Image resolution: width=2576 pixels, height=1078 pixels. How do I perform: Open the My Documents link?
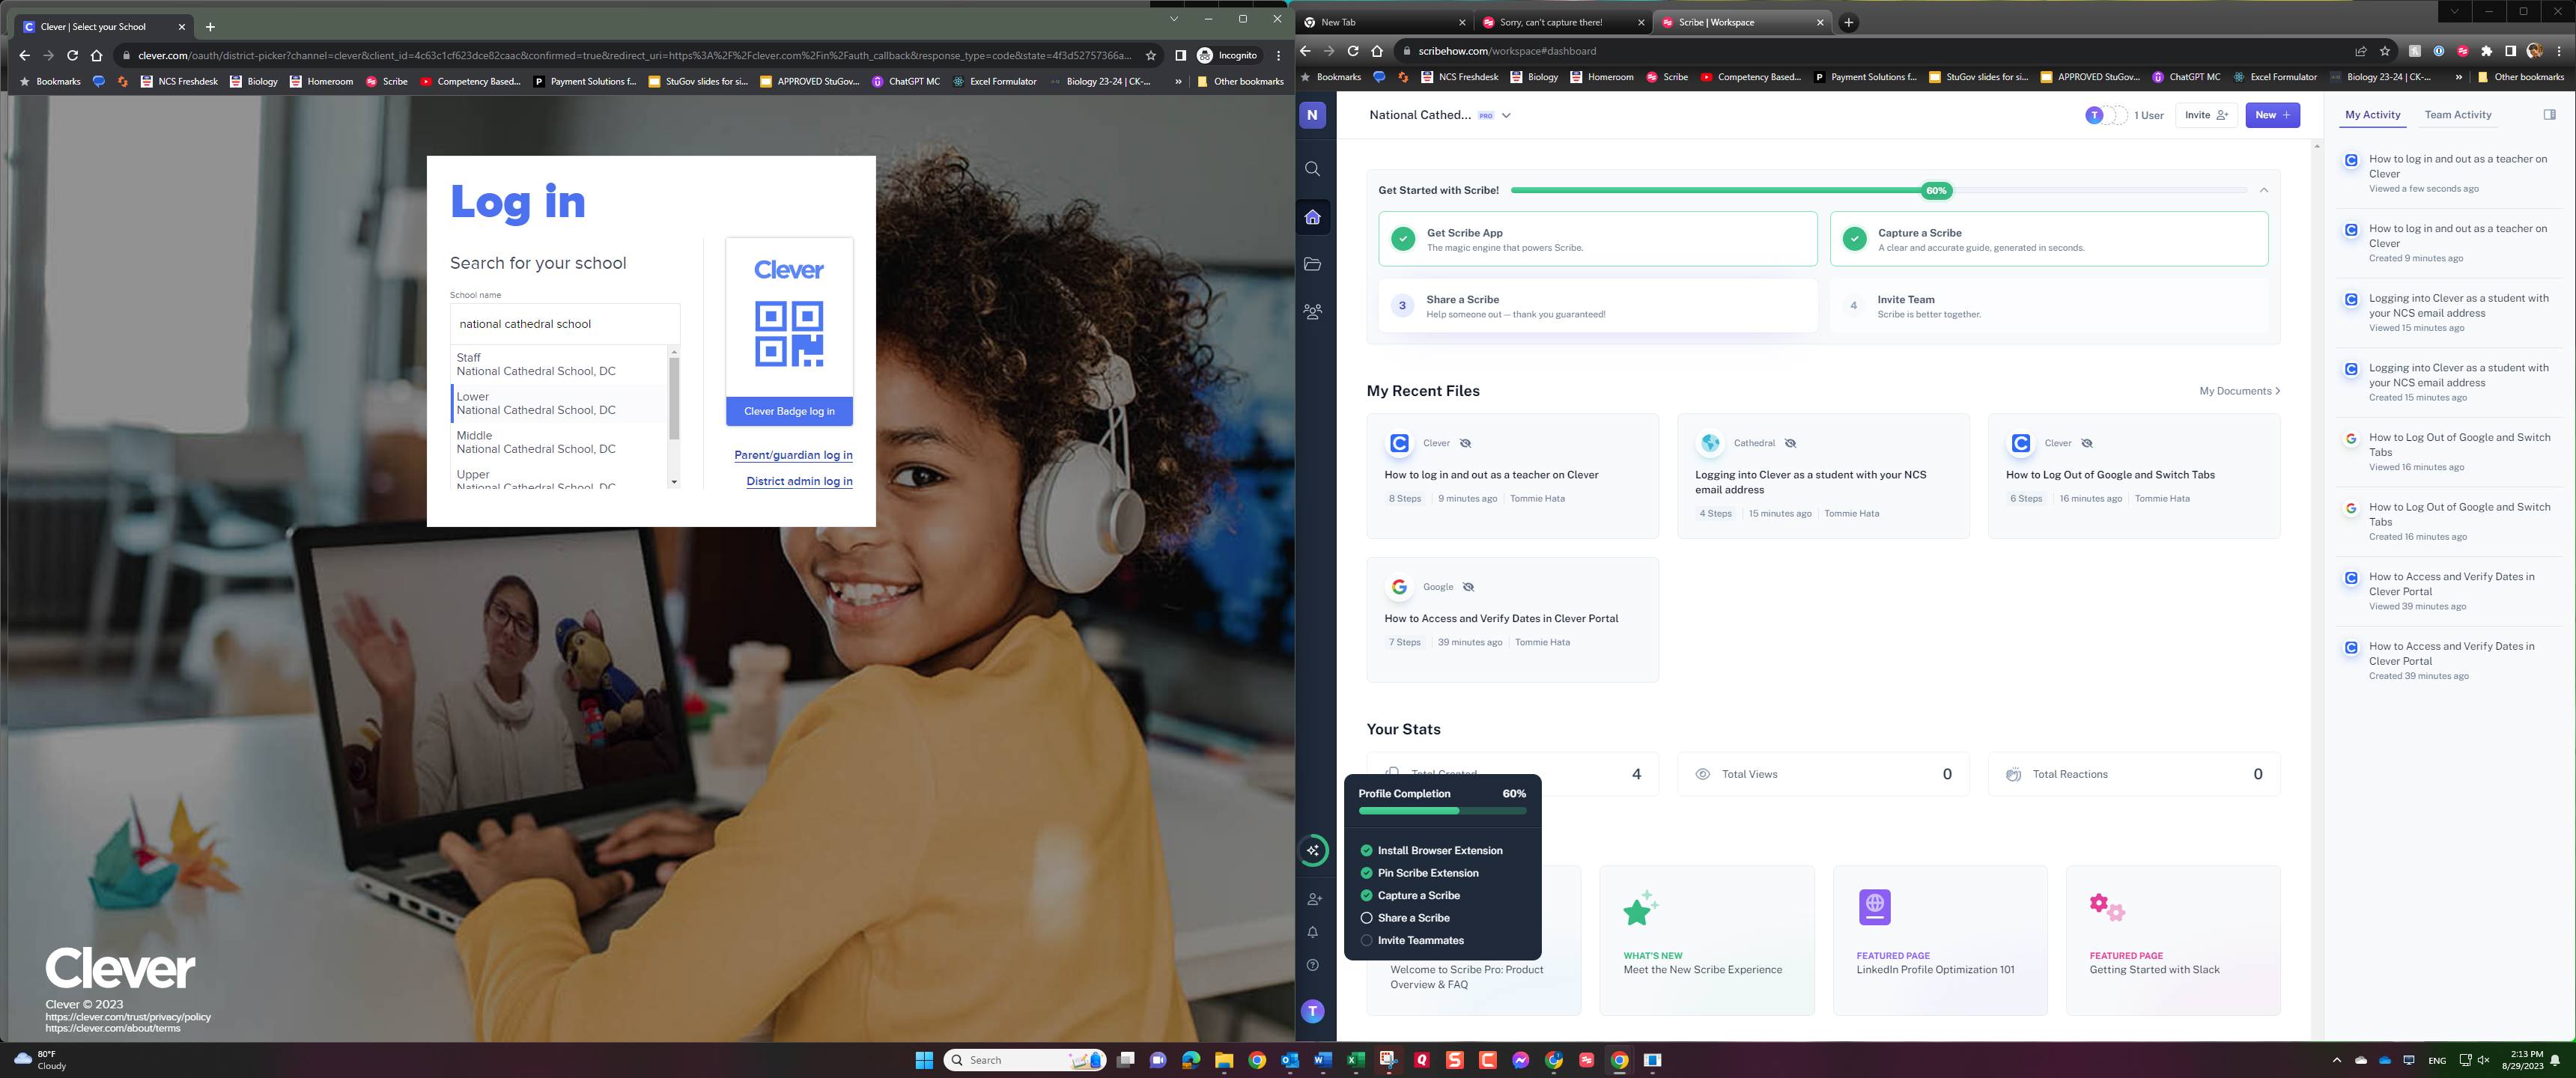2239,391
